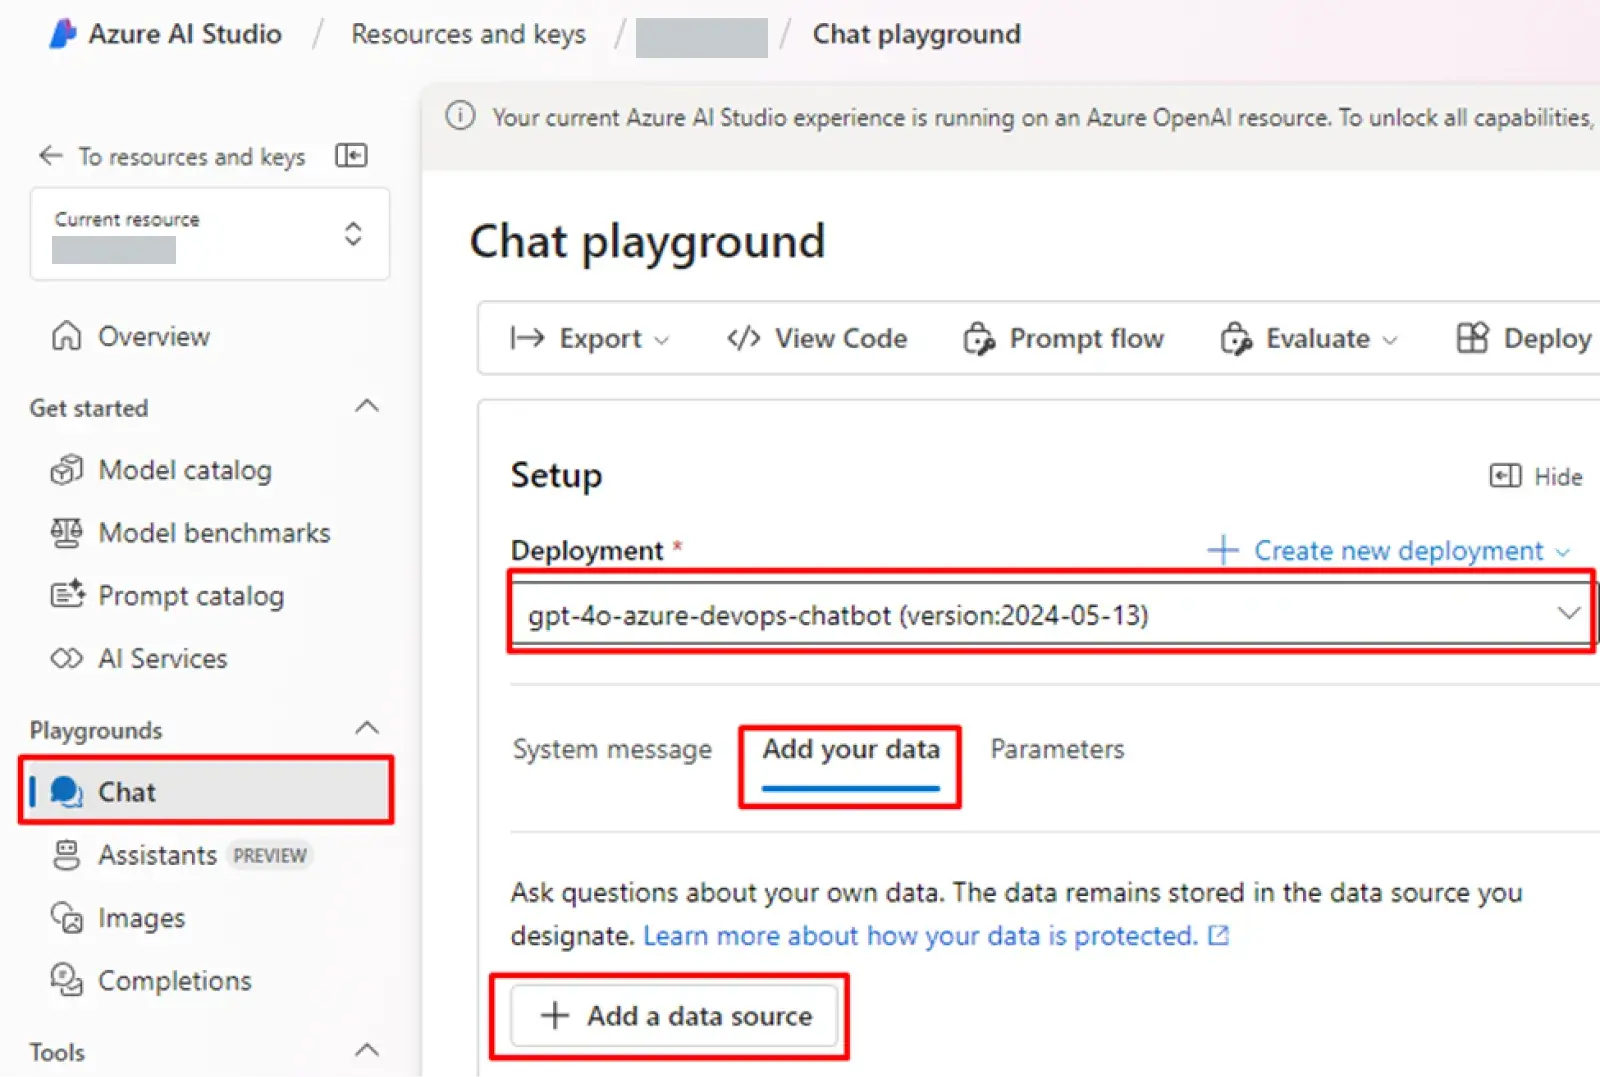The height and width of the screenshot is (1077, 1600).
Task: Click the AI Services icon
Action: pos(66,659)
